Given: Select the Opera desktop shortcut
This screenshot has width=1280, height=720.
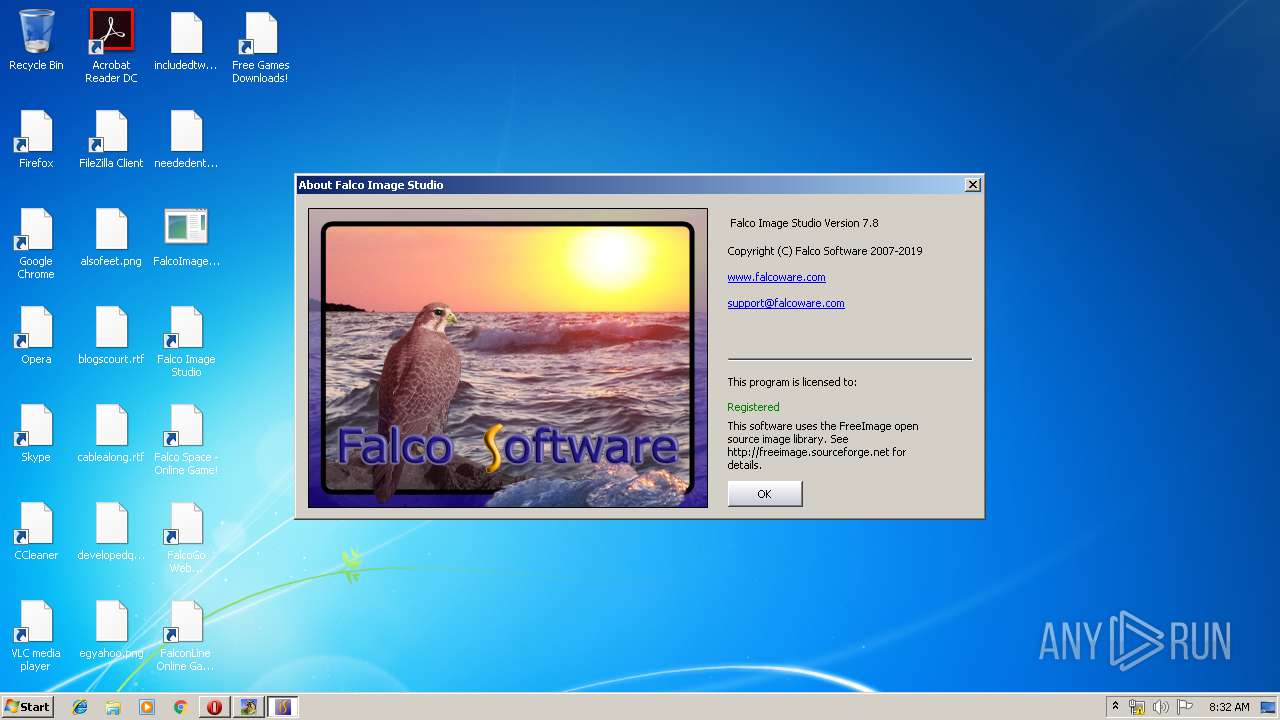Looking at the screenshot, I should pos(36,335).
